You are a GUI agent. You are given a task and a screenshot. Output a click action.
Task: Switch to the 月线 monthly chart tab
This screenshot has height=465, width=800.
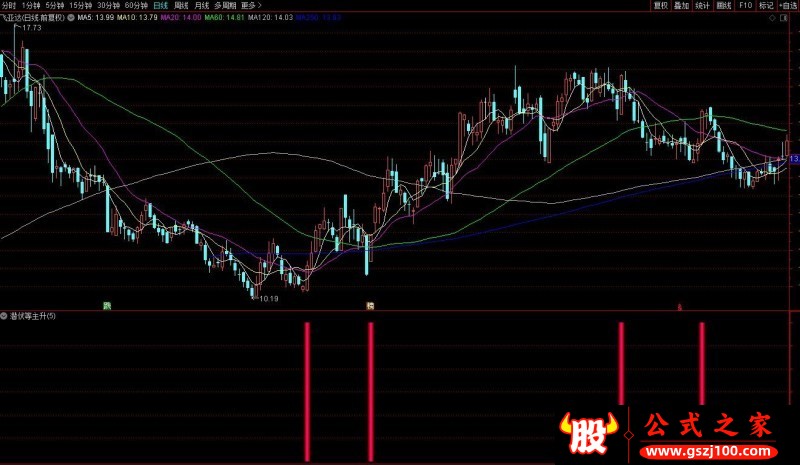point(202,6)
